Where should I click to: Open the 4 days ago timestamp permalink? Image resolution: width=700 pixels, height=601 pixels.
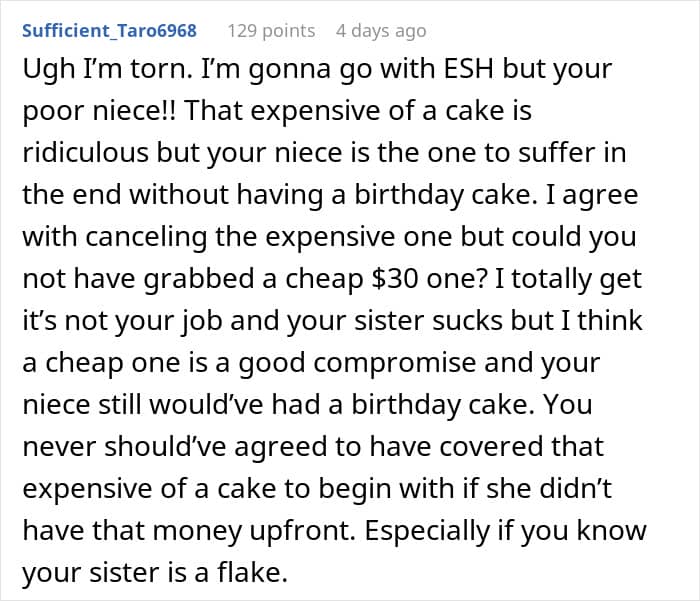pos(381,31)
